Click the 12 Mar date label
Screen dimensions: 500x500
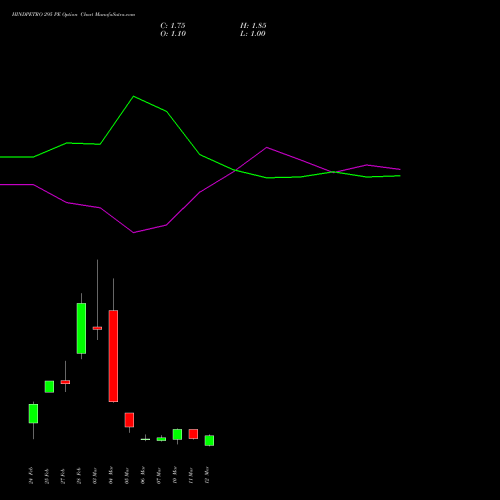pos(207,475)
